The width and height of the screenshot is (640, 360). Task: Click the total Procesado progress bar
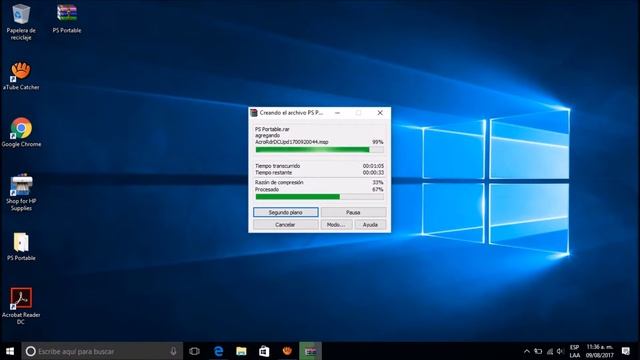pyautogui.click(x=320, y=197)
